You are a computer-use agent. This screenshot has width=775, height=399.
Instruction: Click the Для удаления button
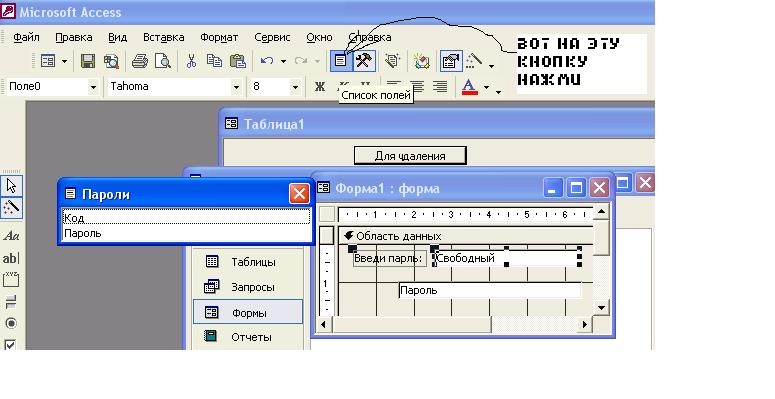click(410, 156)
